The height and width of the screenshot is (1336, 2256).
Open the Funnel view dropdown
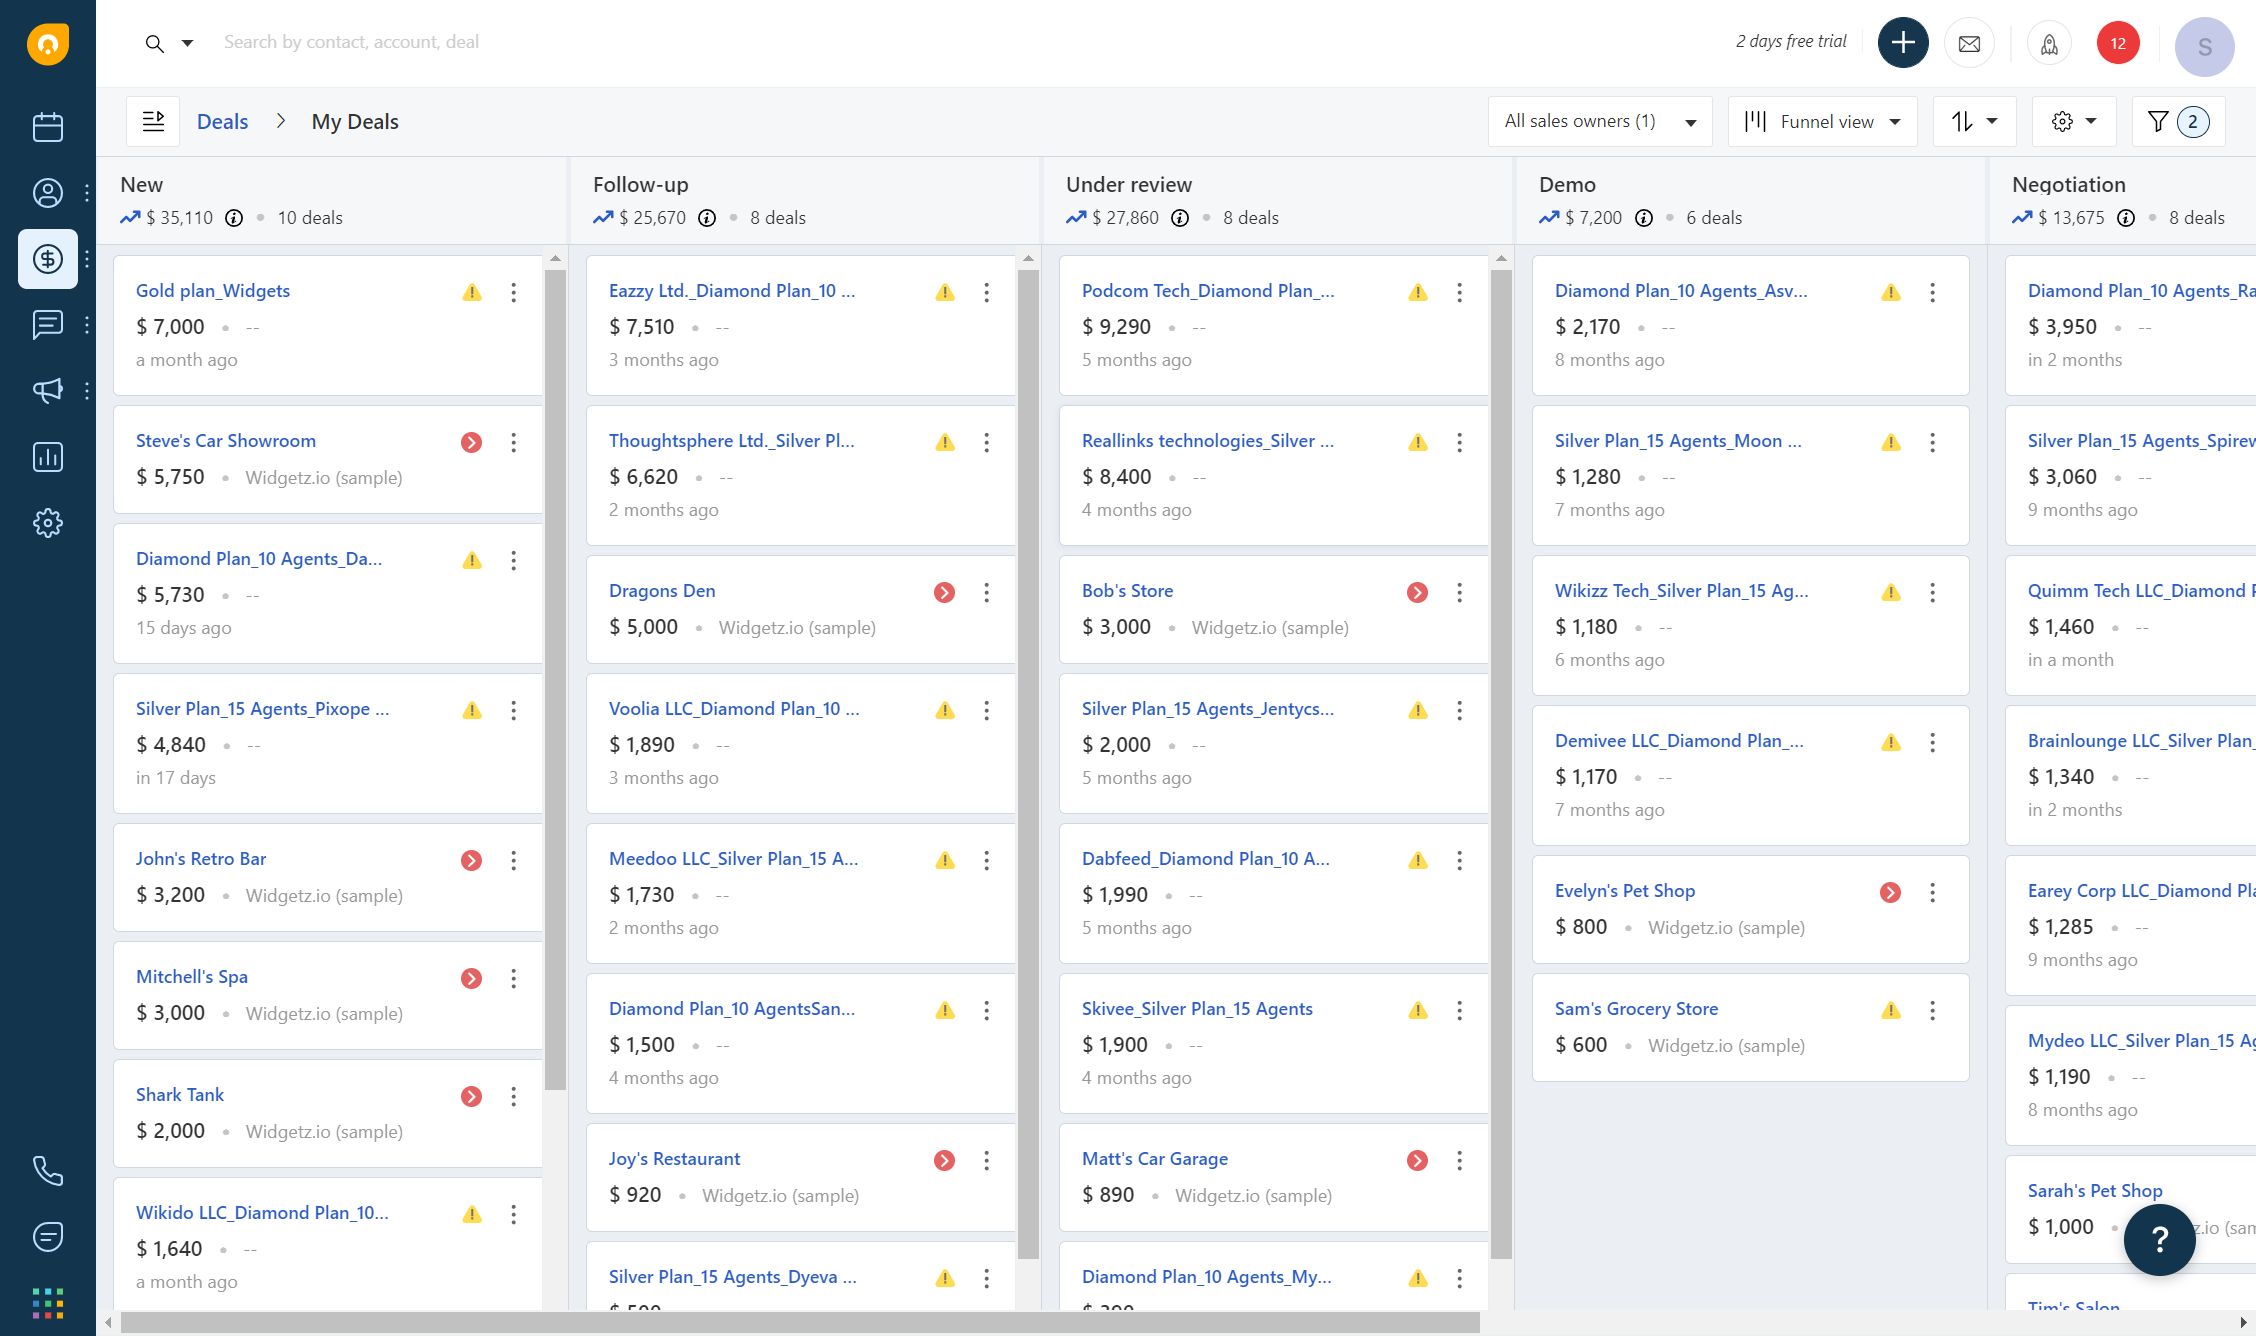pos(1822,121)
